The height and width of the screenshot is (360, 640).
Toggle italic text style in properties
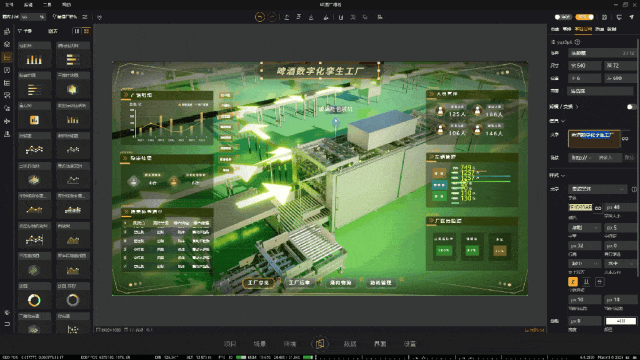point(573,282)
